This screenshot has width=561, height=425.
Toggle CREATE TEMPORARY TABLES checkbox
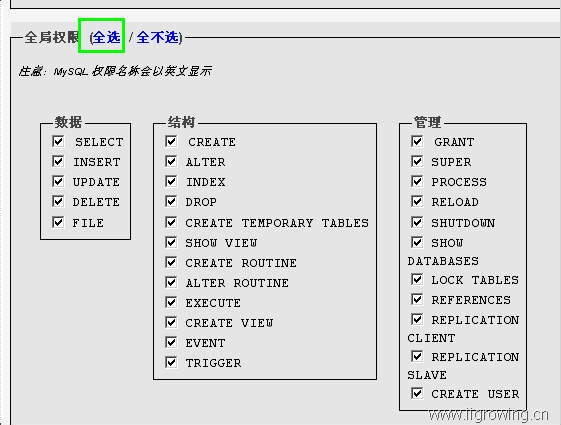coord(171,222)
